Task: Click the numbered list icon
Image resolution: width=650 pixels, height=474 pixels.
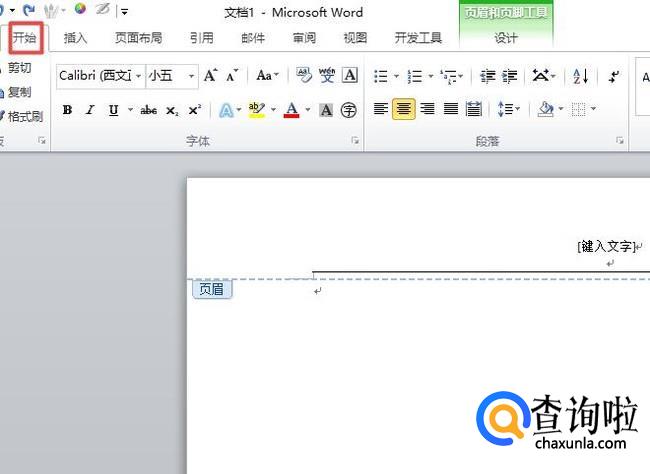Action: (x=415, y=76)
